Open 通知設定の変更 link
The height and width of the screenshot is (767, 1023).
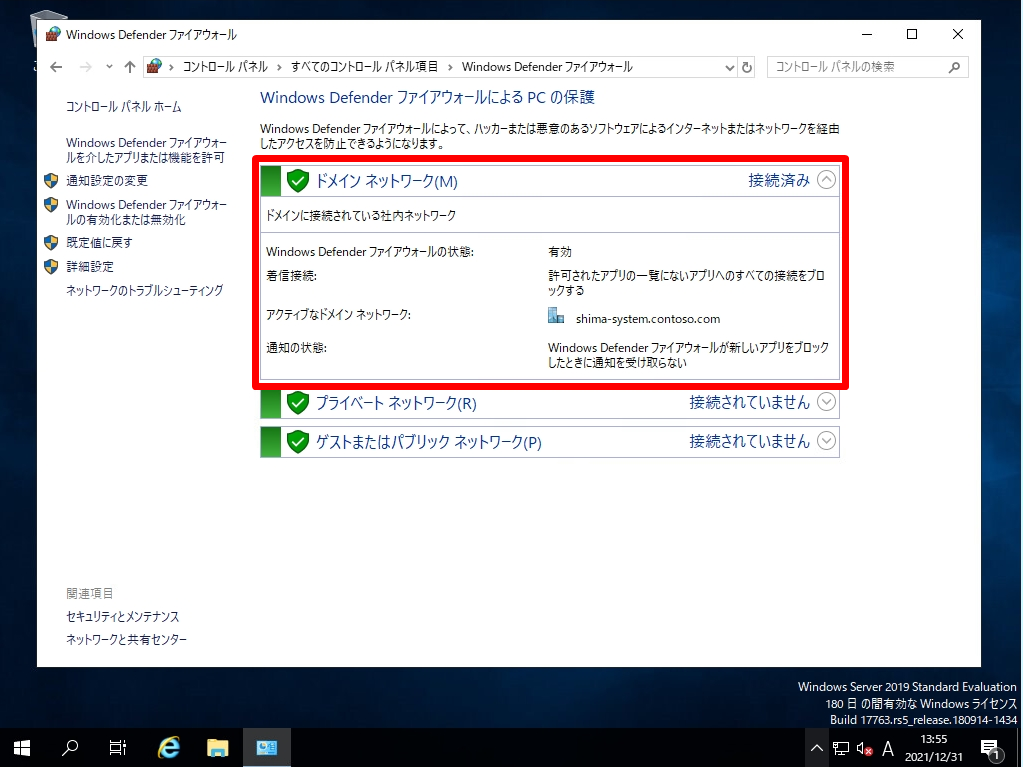click(107, 181)
